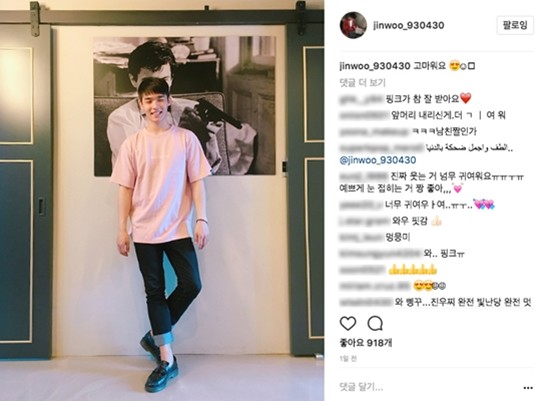Open commenter of 앞머리 내리신게 comment
Viewport: 550px width, 401px height.
pyautogui.click(x=364, y=115)
